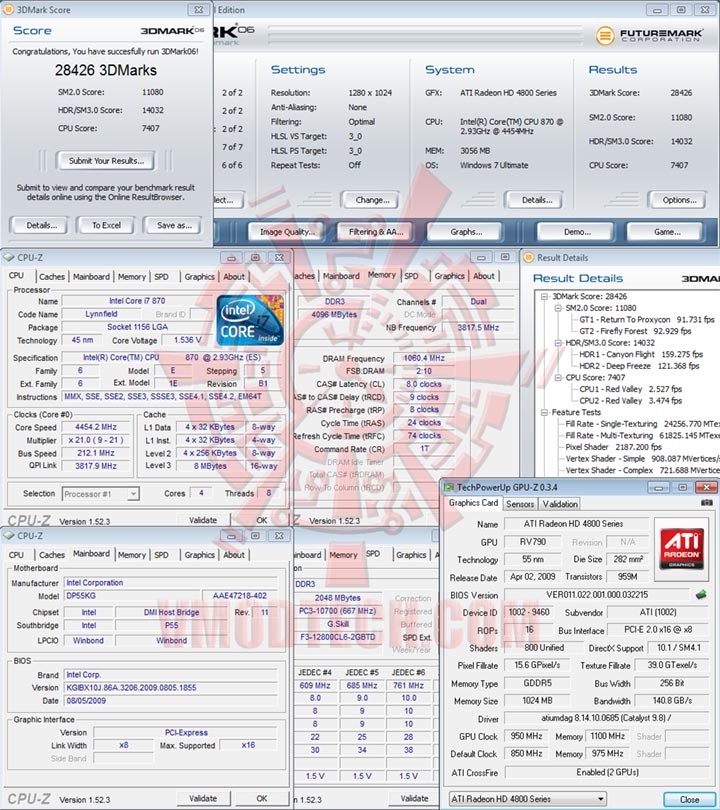Click OK in the CPU-Z Motherboard window

point(261,798)
